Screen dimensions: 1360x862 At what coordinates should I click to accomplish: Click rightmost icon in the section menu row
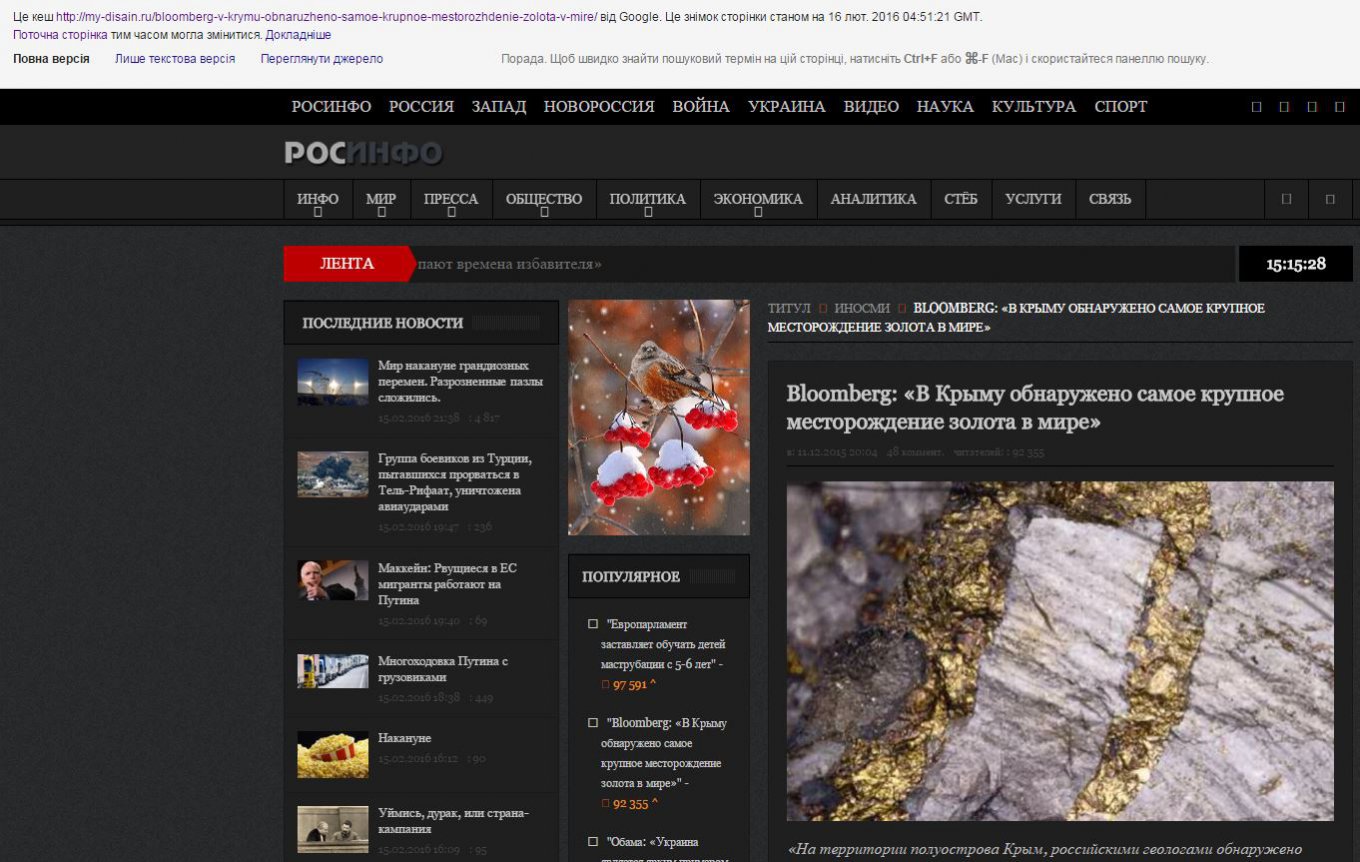[x=1330, y=199]
